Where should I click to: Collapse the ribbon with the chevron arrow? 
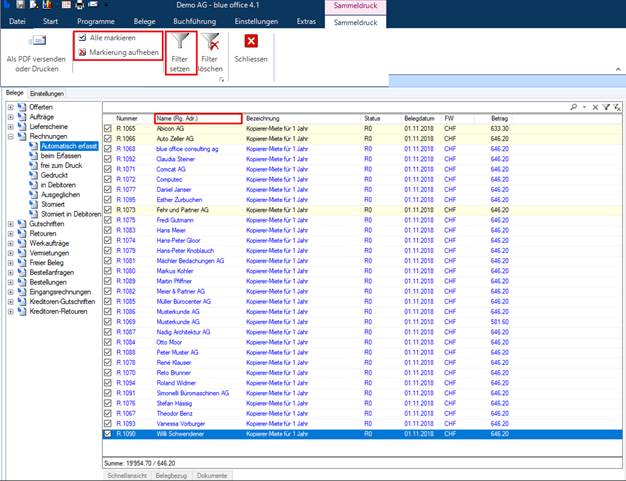tap(618, 69)
